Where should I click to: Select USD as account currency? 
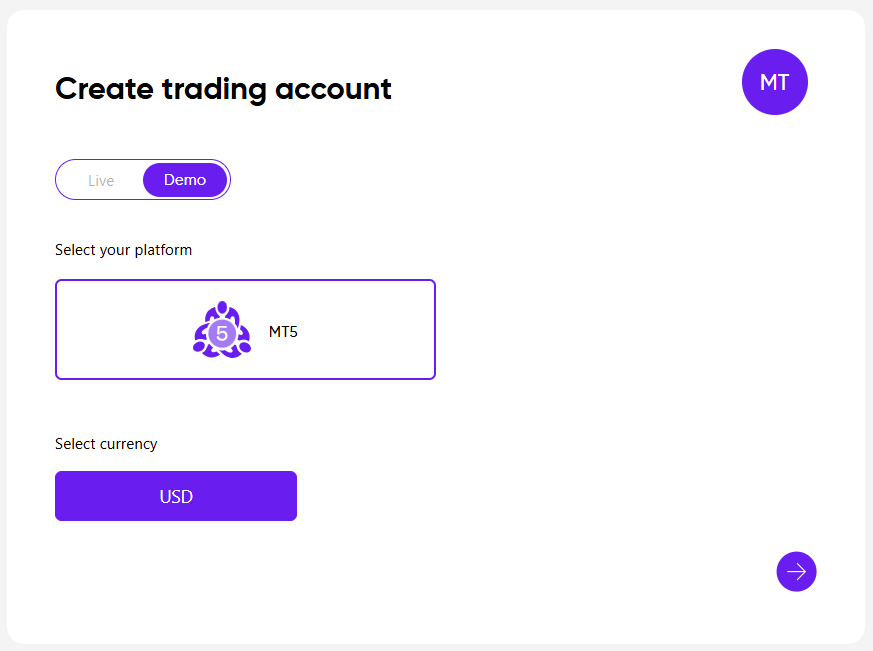[176, 496]
